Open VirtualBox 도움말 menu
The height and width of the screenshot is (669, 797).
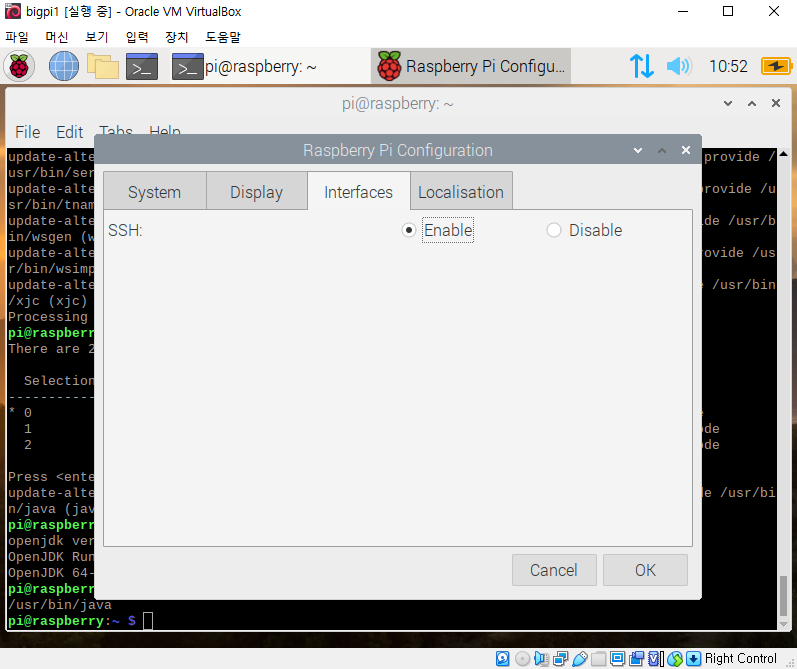click(x=223, y=37)
